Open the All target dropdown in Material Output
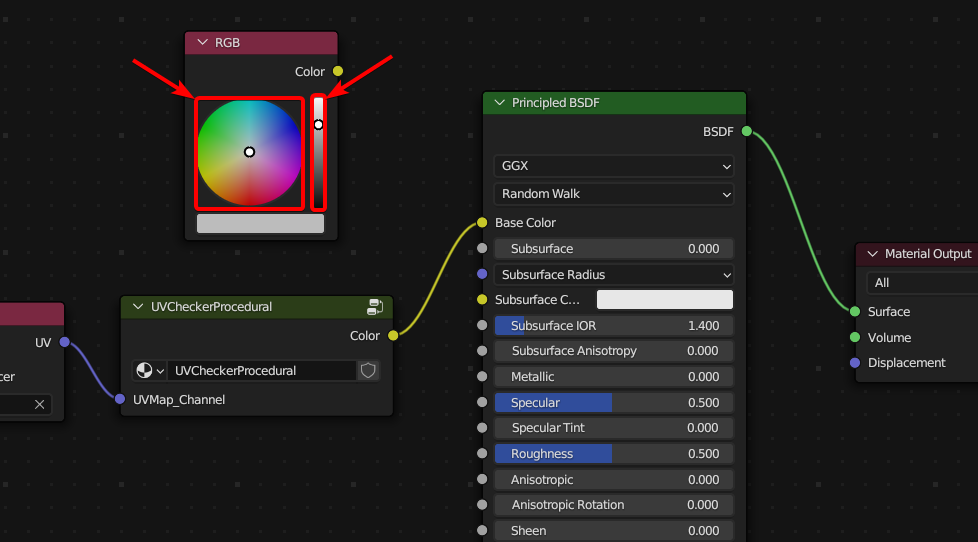This screenshot has width=978, height=542. (x=922, y=283)
